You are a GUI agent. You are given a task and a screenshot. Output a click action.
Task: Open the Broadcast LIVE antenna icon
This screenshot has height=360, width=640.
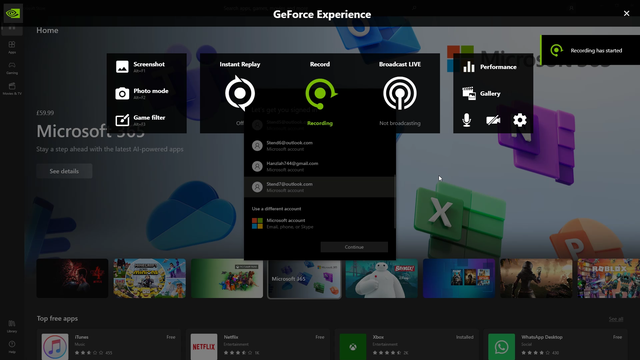click(x=400, y=93)
